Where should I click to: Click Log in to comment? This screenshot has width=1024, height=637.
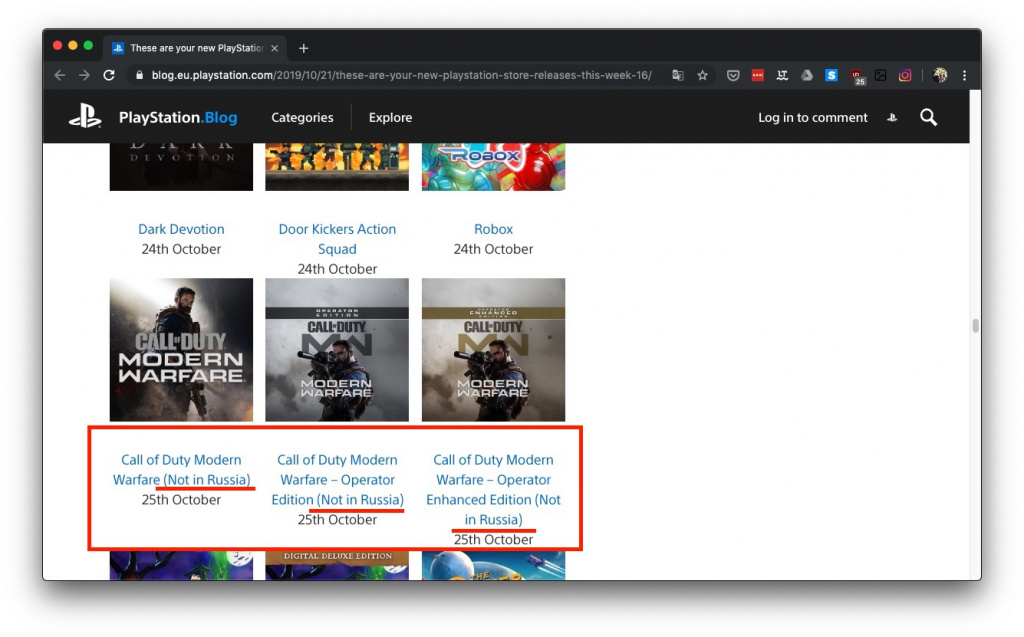click(x=812, y=117)
